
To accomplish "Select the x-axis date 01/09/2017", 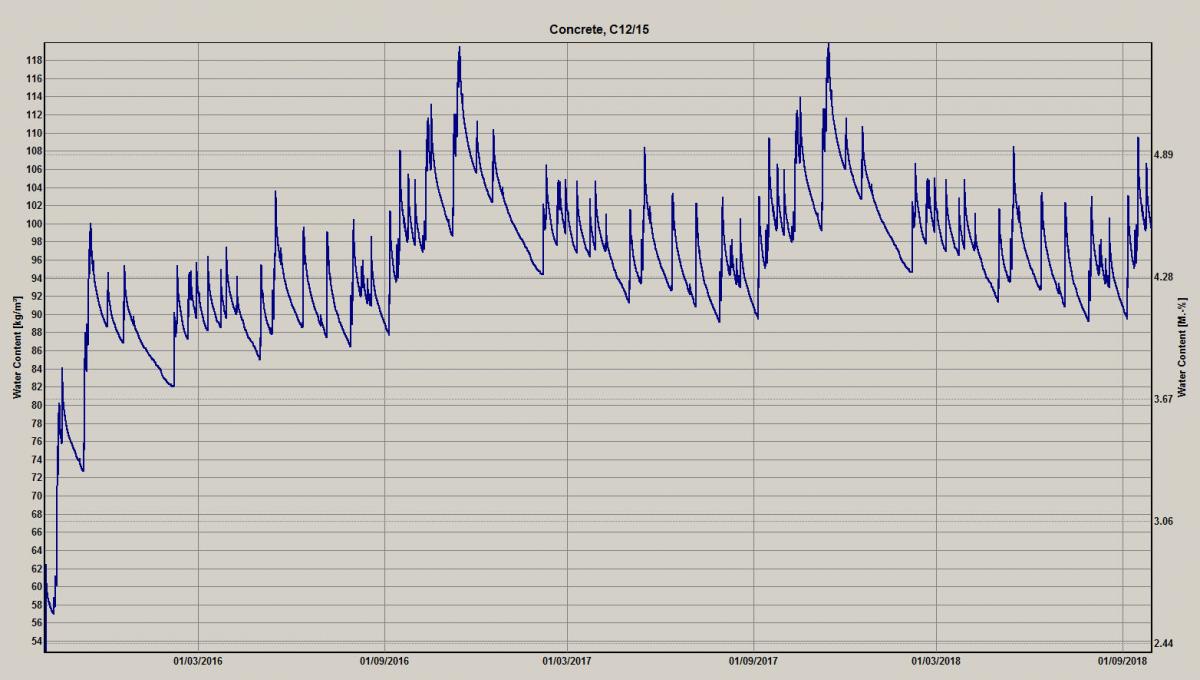I will click(753, 661).
